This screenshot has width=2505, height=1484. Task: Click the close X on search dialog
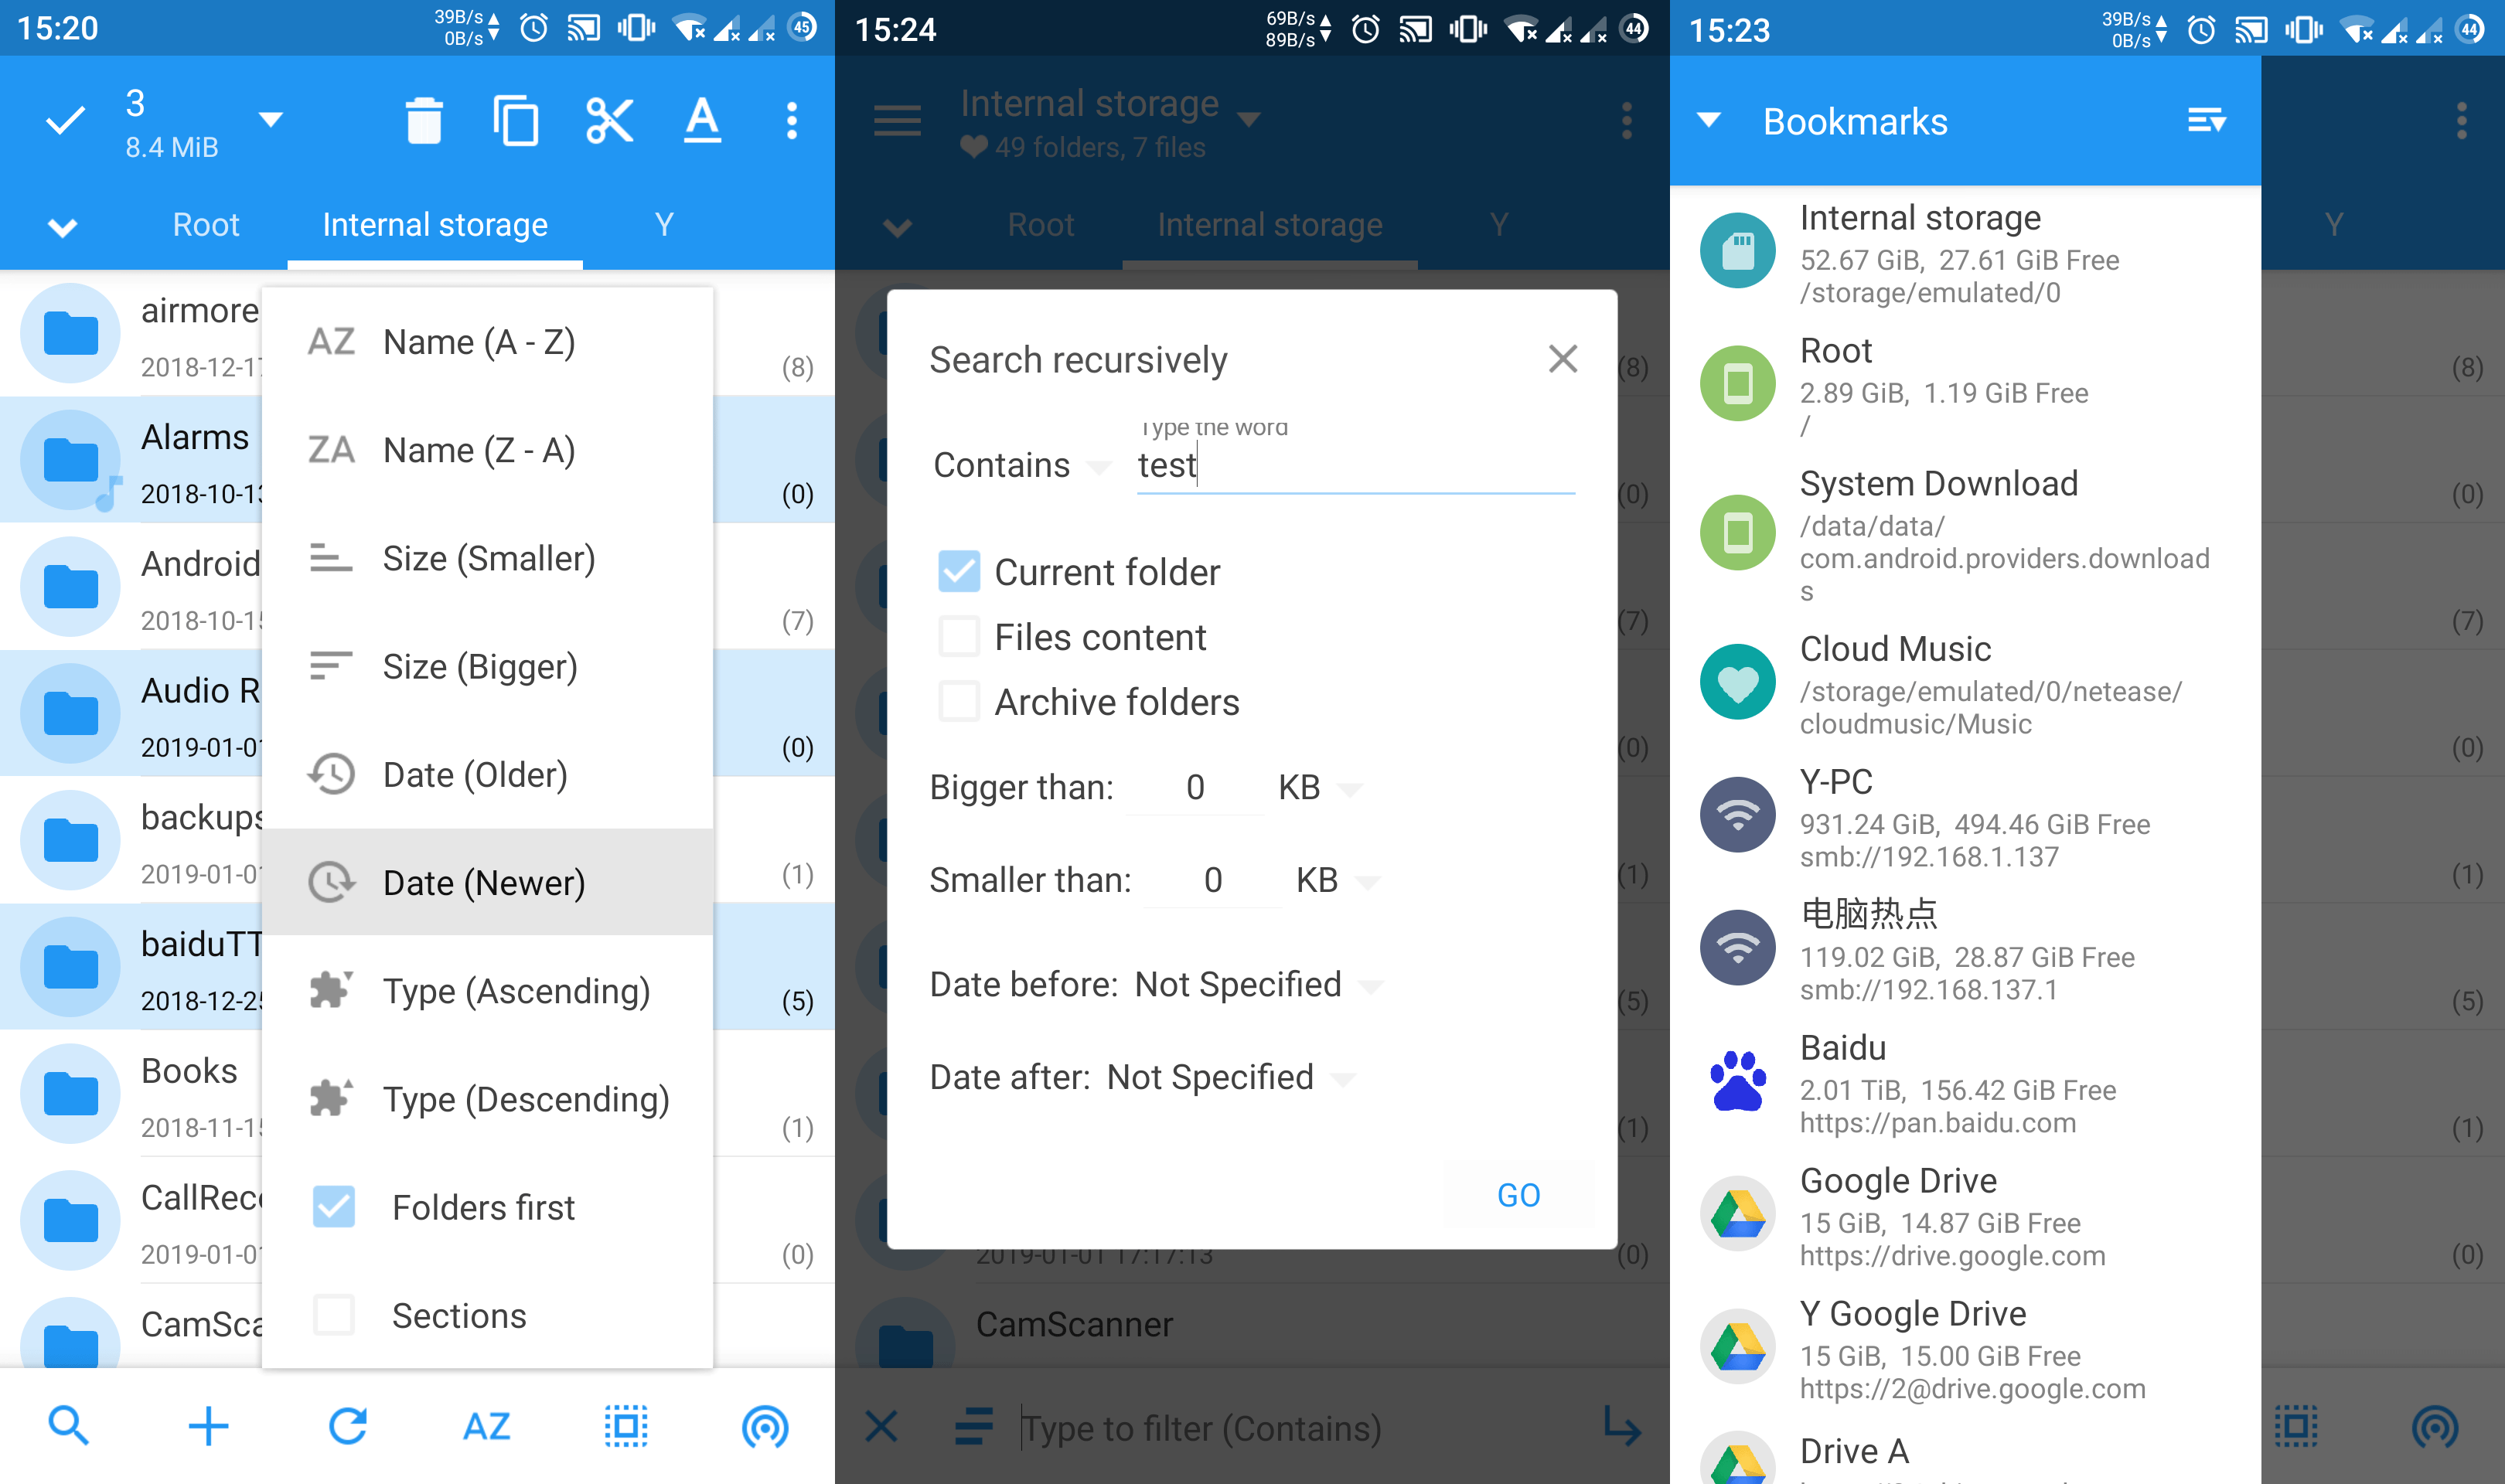coord(1562,357)
